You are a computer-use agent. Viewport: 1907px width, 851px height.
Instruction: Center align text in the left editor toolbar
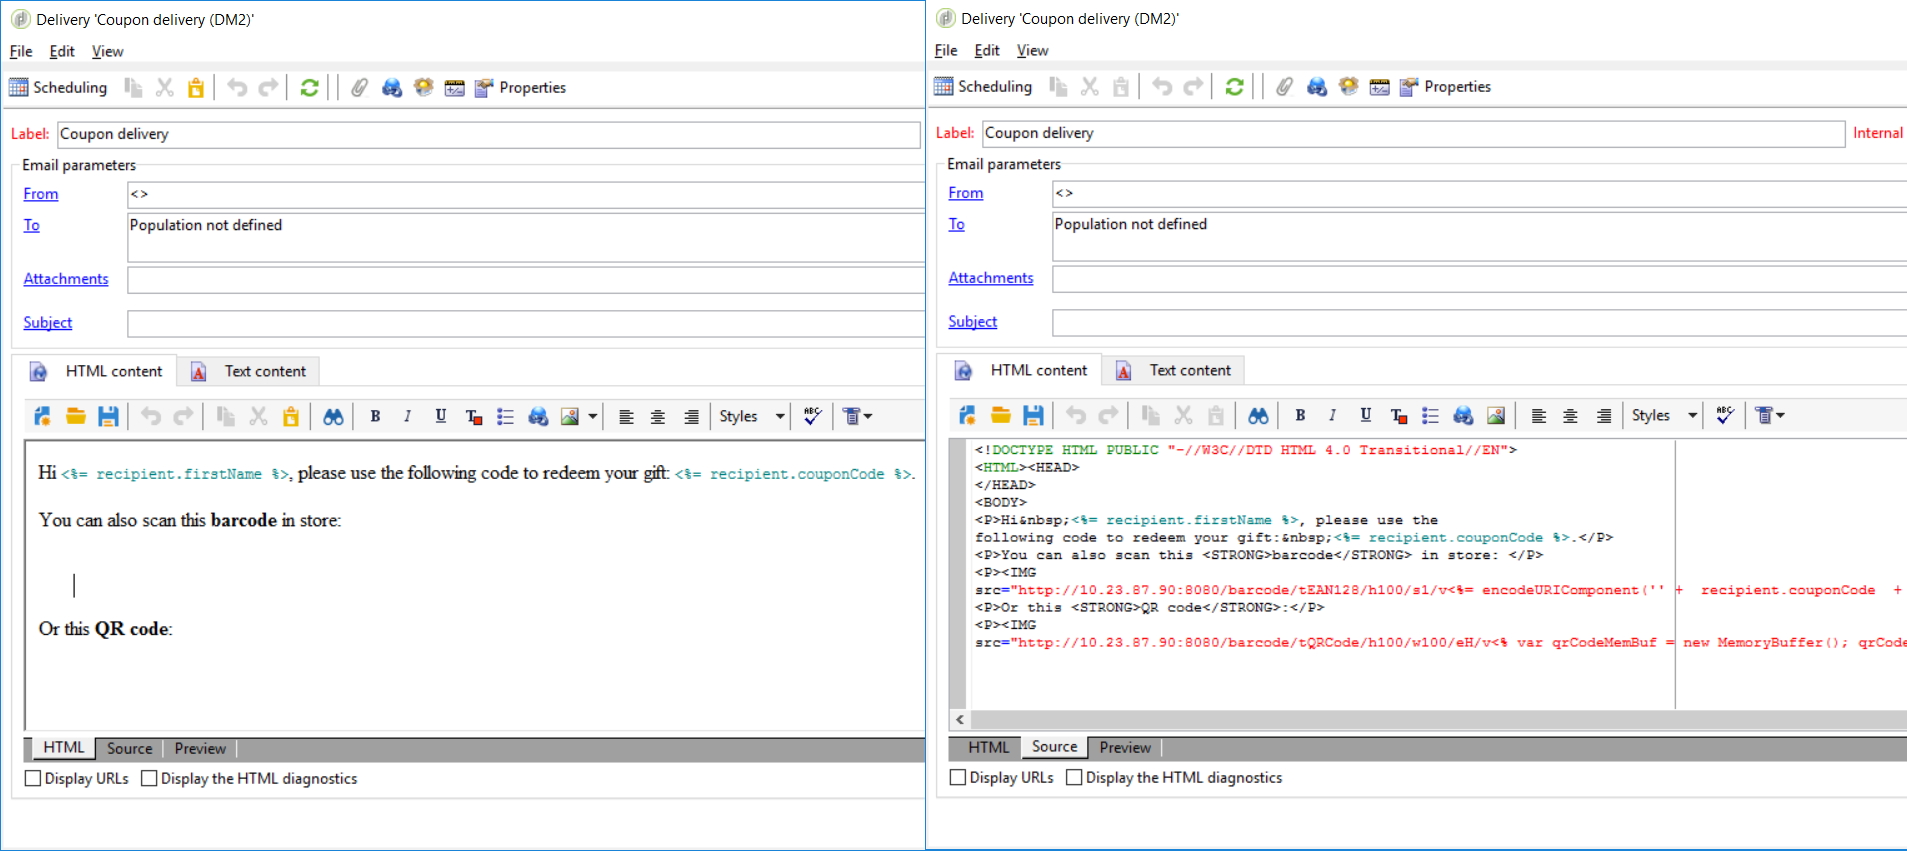(x=658, y=417)
